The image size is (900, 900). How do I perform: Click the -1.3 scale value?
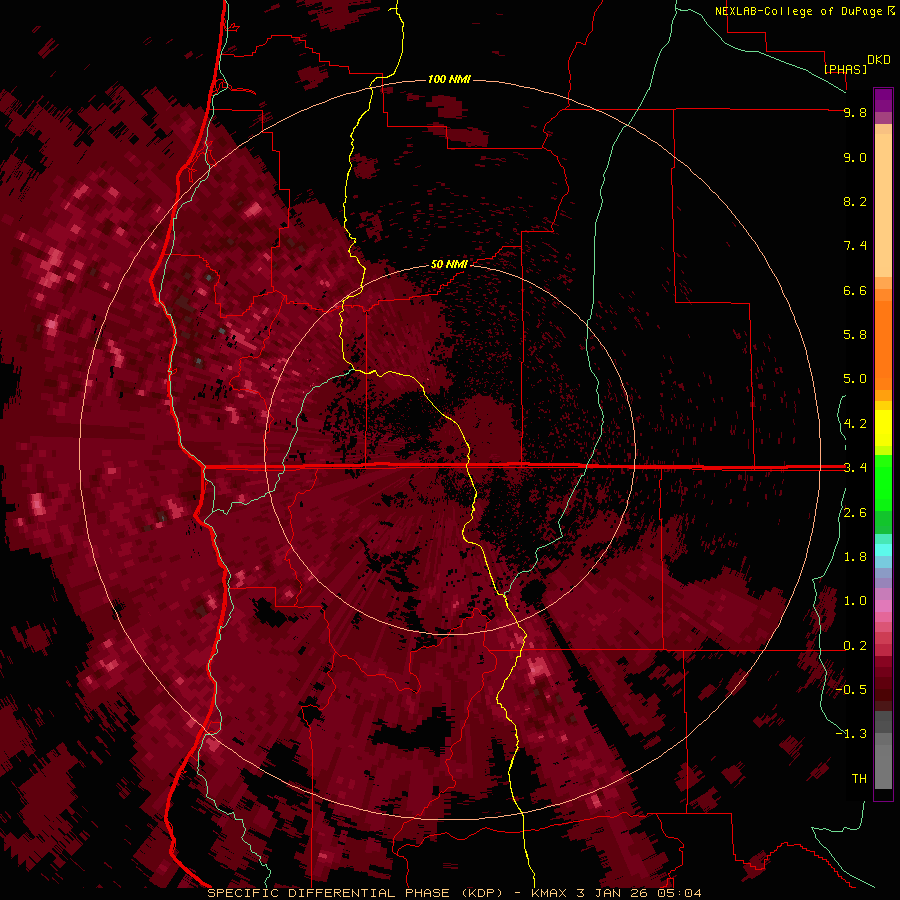[x=851, y=734]
